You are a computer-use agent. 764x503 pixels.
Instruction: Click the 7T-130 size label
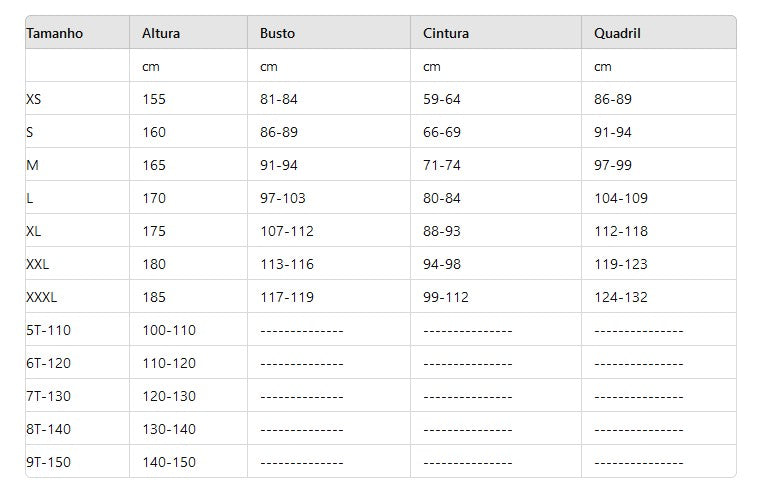(x=49, y=396)
